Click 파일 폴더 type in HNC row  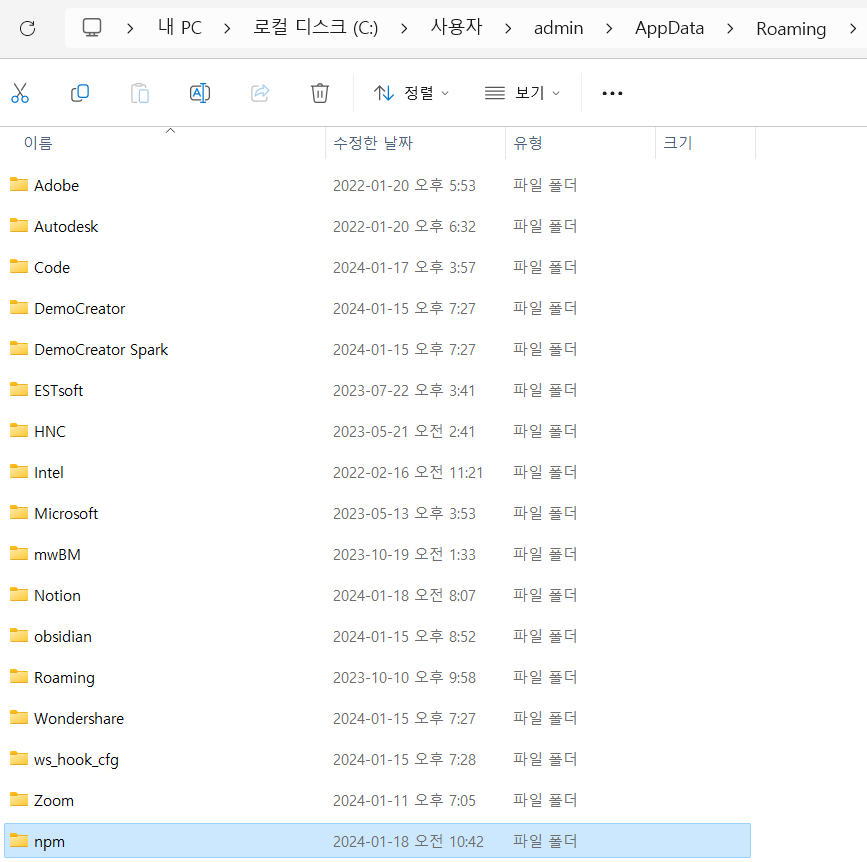545,431
